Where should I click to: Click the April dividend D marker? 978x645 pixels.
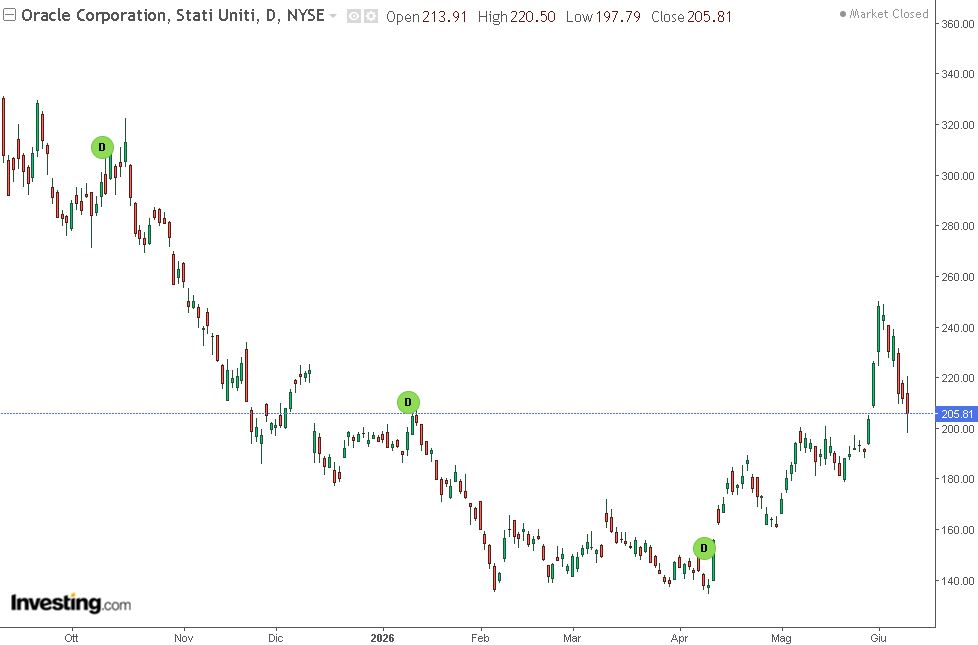(704, 548)
